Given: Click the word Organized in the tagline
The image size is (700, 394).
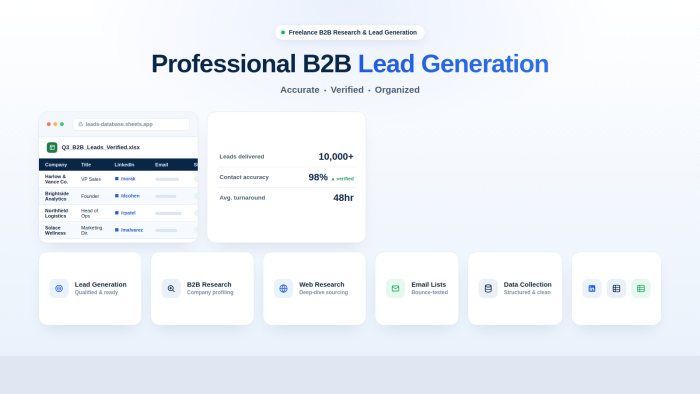Looking at the screenshot, I should pos(397,90).
